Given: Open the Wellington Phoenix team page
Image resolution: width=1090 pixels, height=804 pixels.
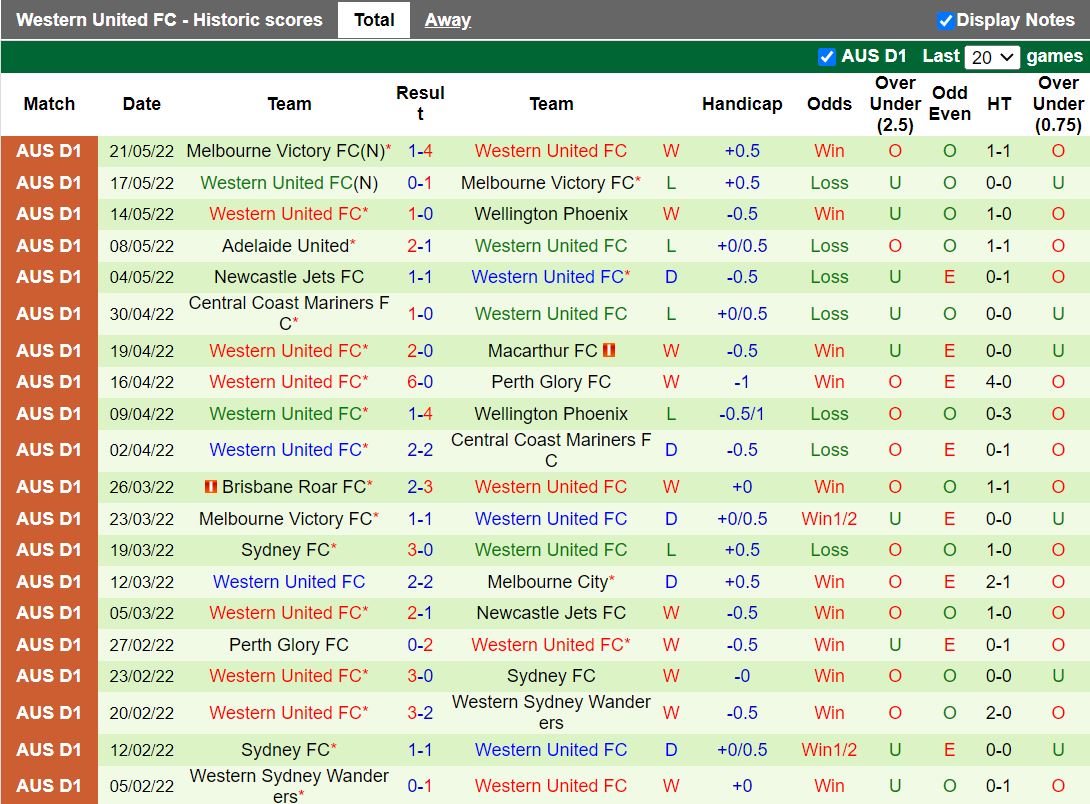Looking at the screenshot, I should pos(551,214).
